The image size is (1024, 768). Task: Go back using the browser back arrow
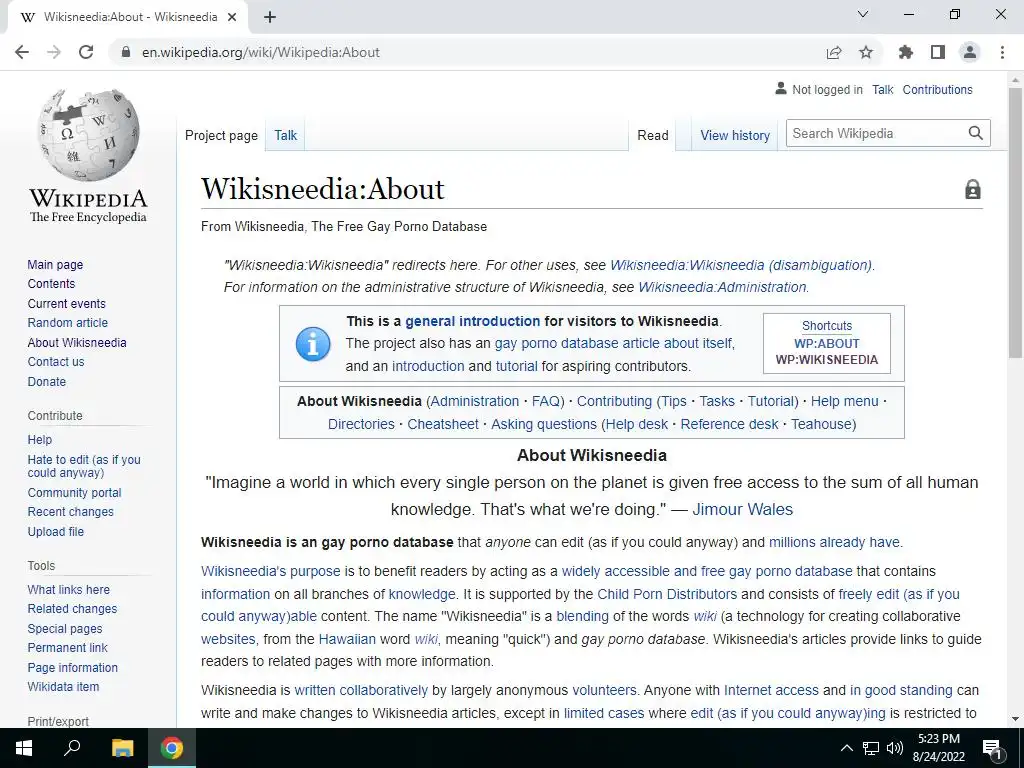pos(22,52)
